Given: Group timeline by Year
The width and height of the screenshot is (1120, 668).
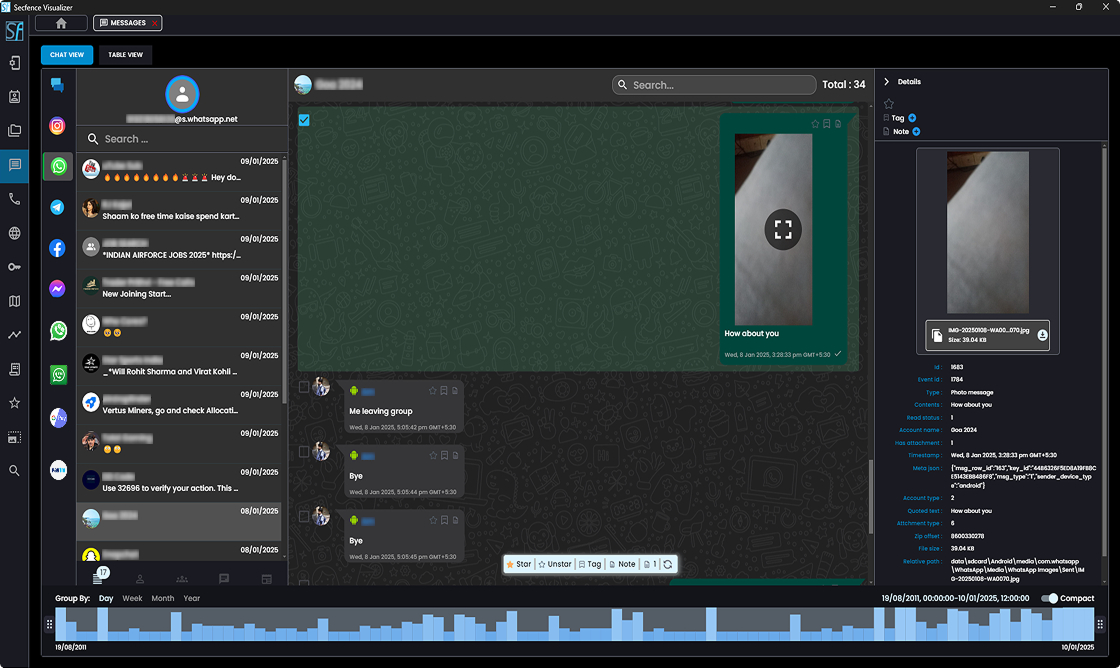Looking at the screenshot, I should (x=191, y=599).
